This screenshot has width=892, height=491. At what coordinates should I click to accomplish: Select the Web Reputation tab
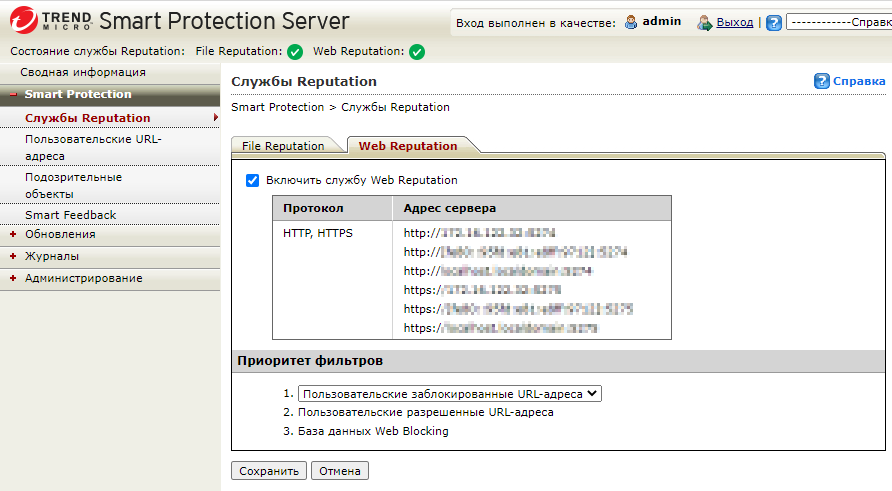tap(408, 146)
